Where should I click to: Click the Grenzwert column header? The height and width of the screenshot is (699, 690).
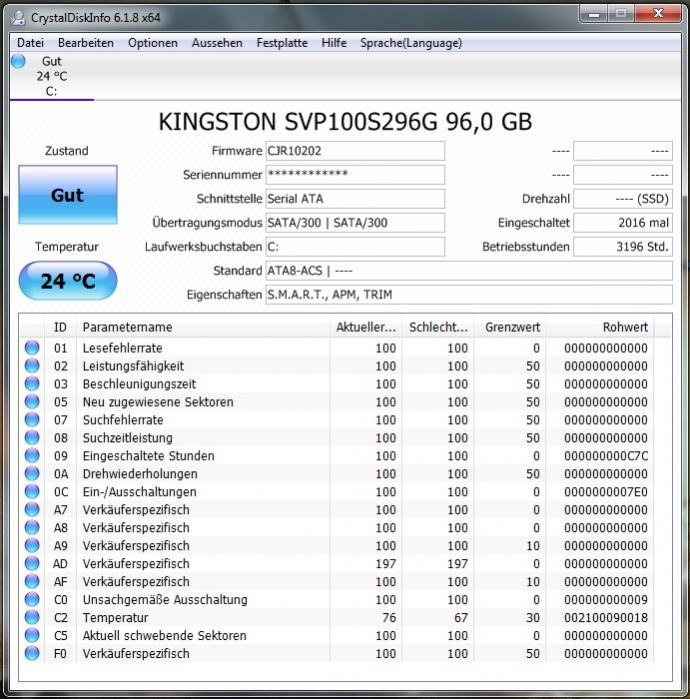pyautogui.click(x=510, y=327)
